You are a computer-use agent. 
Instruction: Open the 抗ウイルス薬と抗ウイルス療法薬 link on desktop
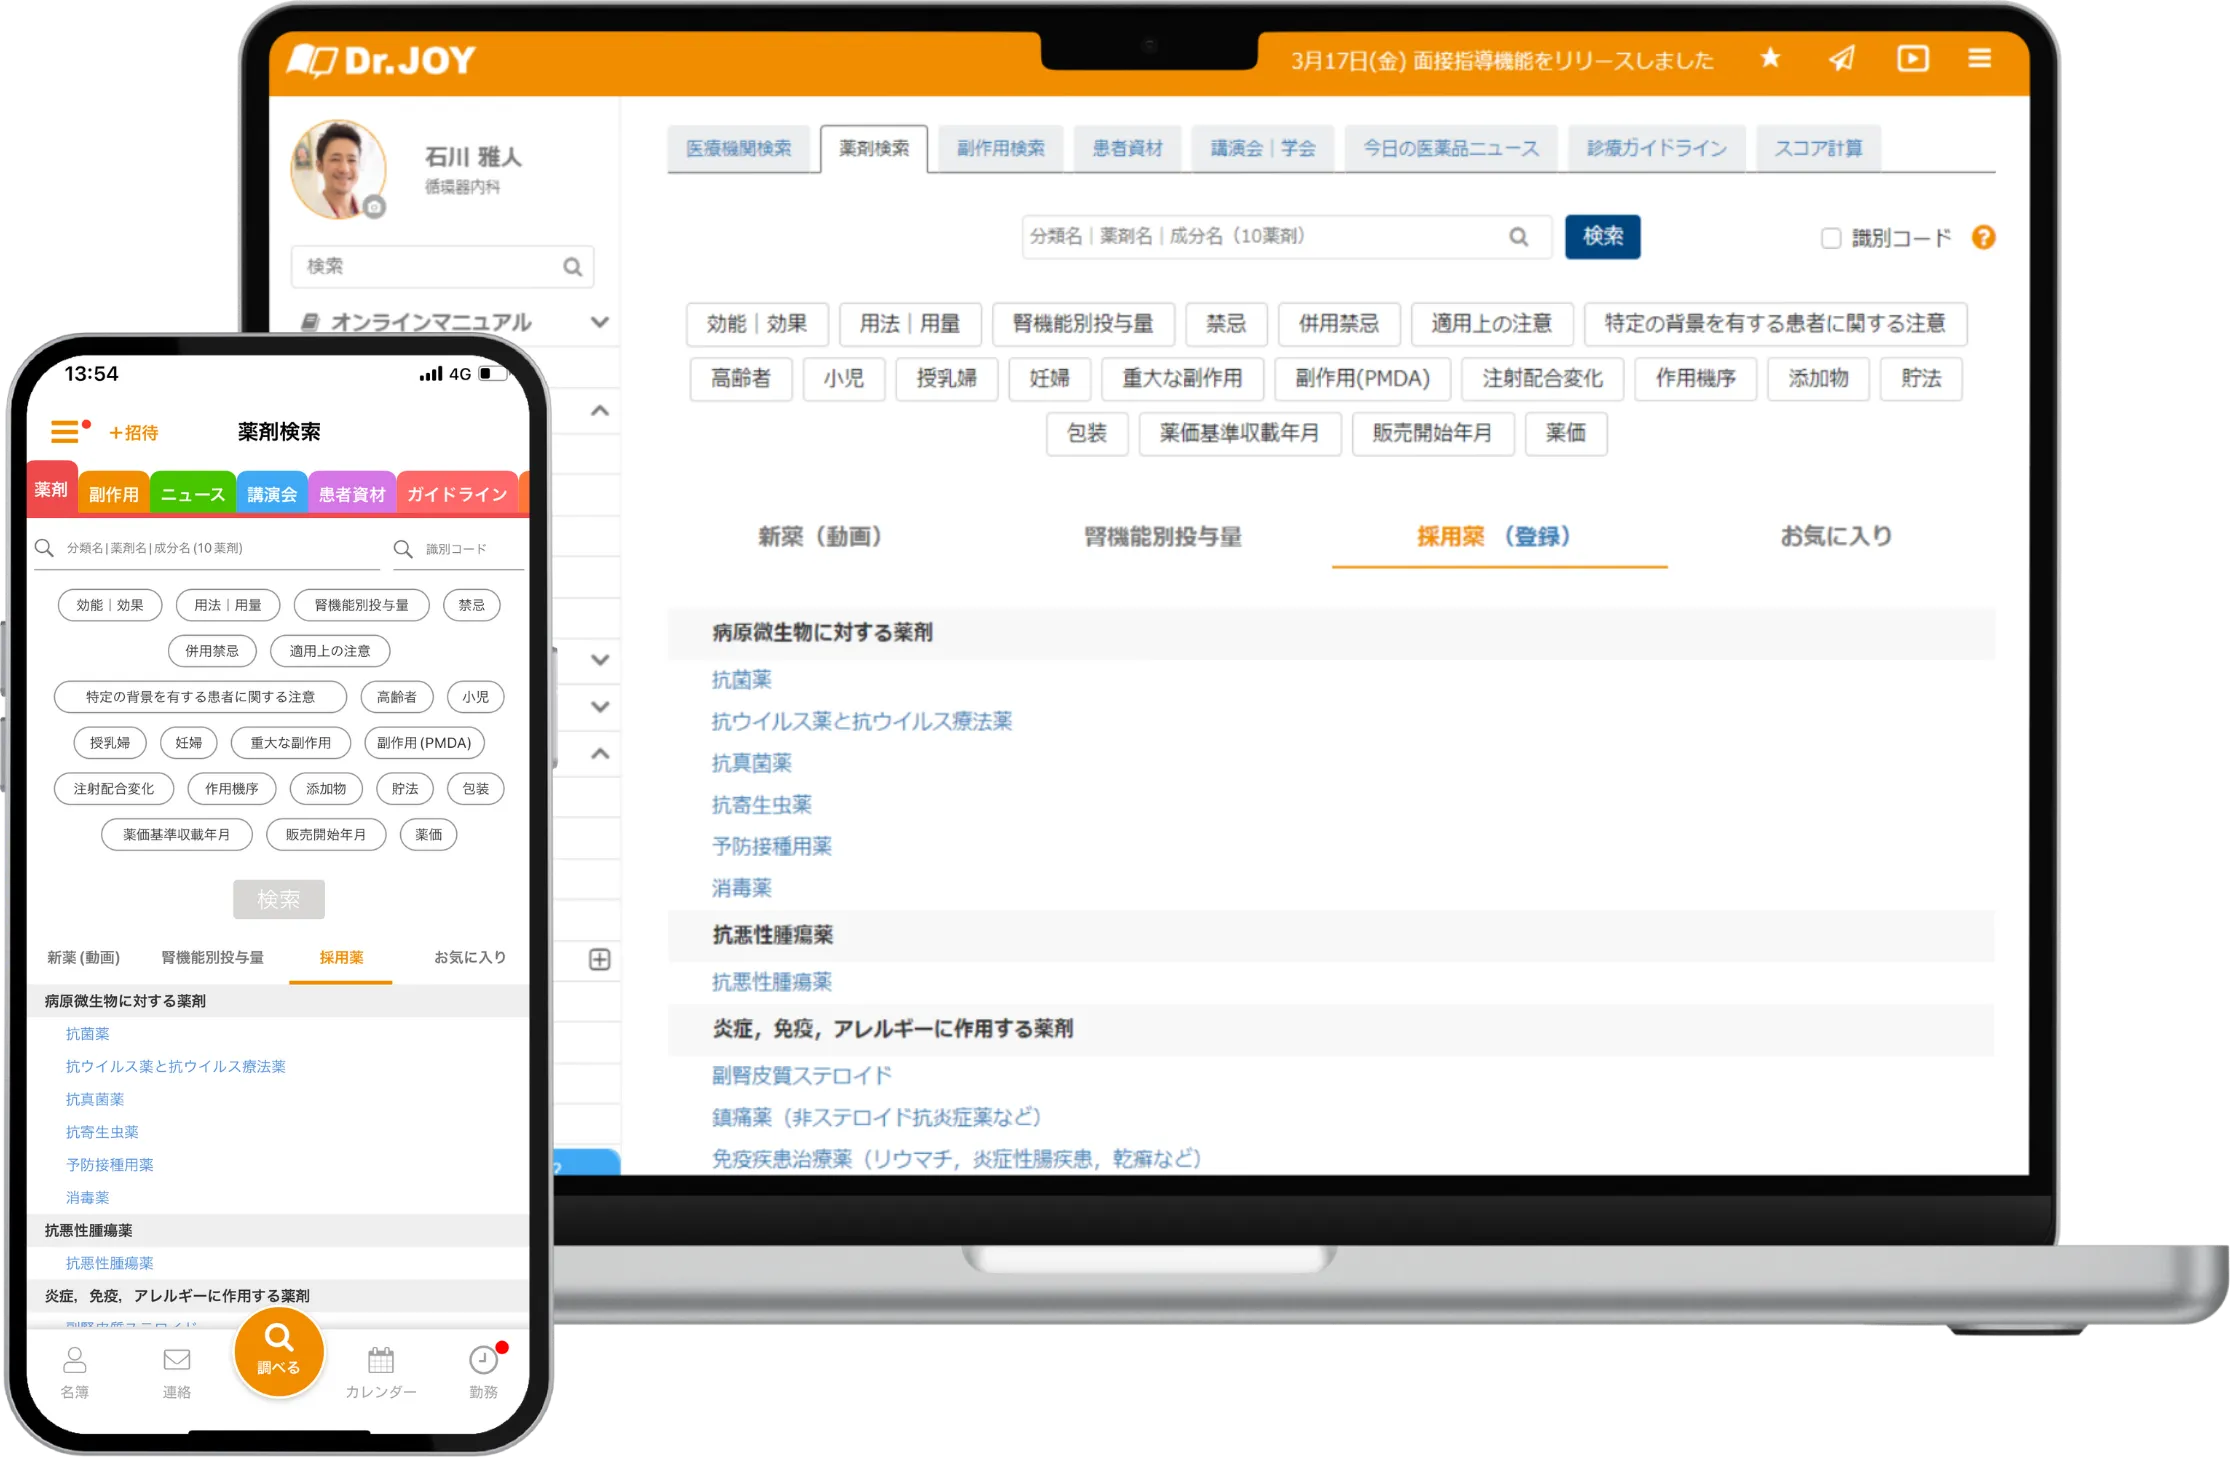tap(861, 722)
